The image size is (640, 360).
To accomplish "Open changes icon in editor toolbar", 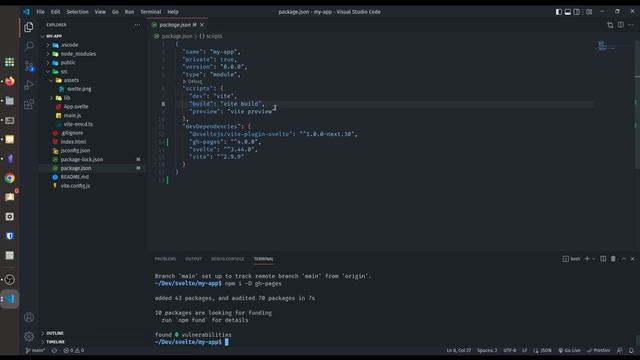I will coord(610,25).
